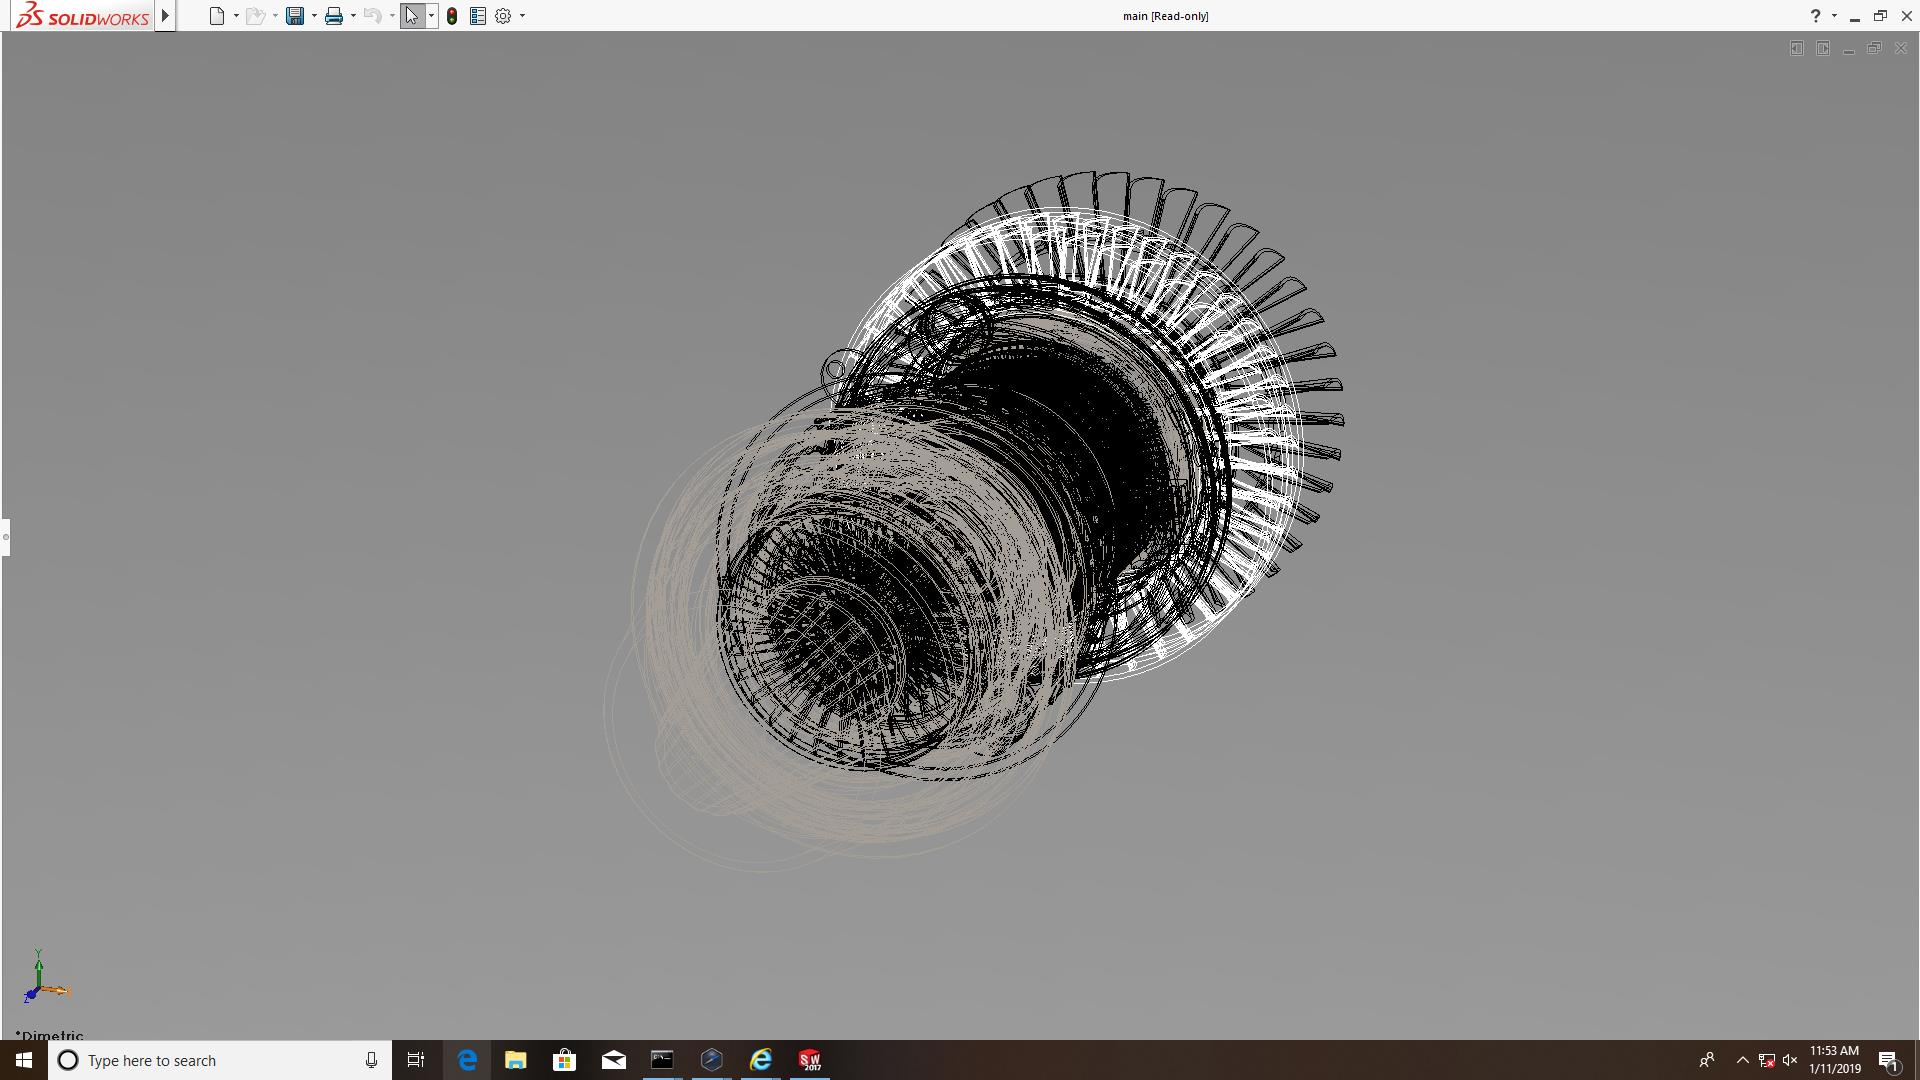Open the Save options dropdown arrow
1920x1080 pixels.
coord(314,16)
